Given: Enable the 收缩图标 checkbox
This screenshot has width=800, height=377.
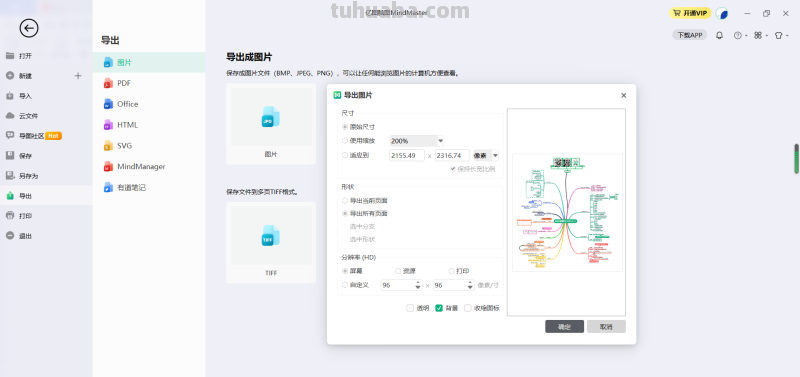Looking at the screenshot, I should pyautogui.click(x=468, y=308).
